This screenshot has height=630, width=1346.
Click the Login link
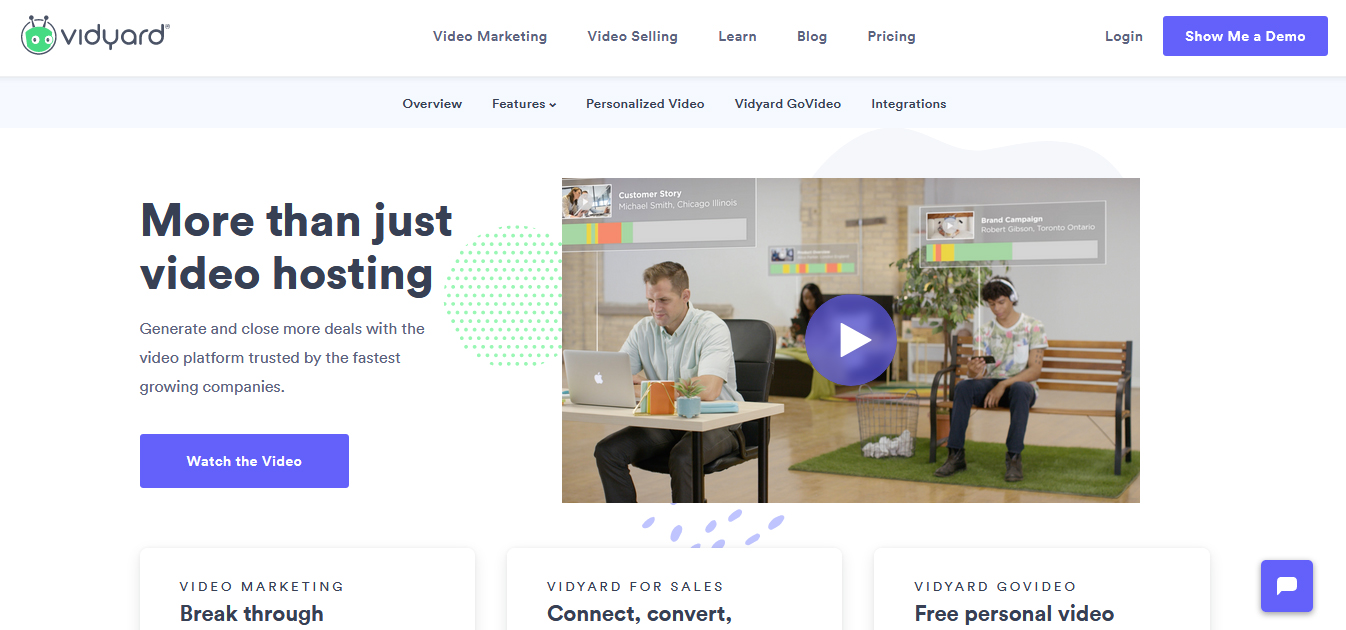tap(1124, 36)
